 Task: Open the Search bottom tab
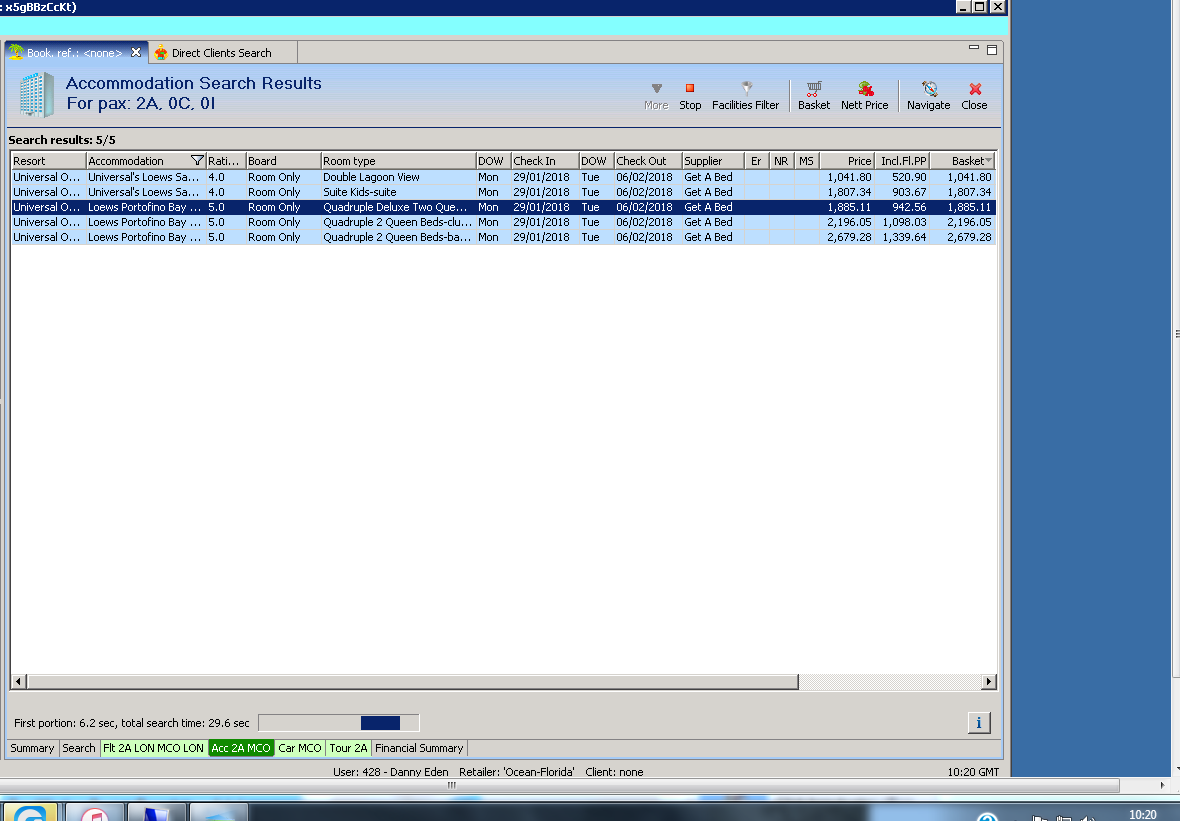pos(79,748)
